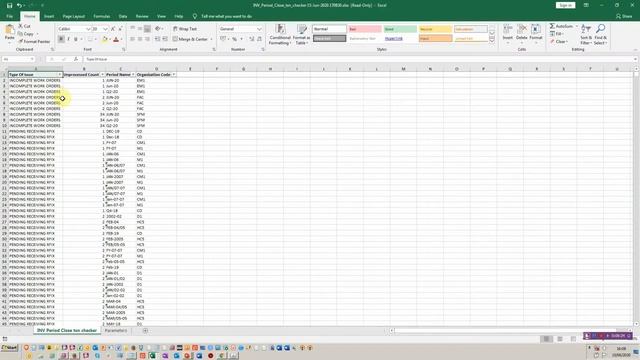The width and height of the screenshot is (640, 360).
Task: Open the View ribbon tab
Action: coord(161,16)
